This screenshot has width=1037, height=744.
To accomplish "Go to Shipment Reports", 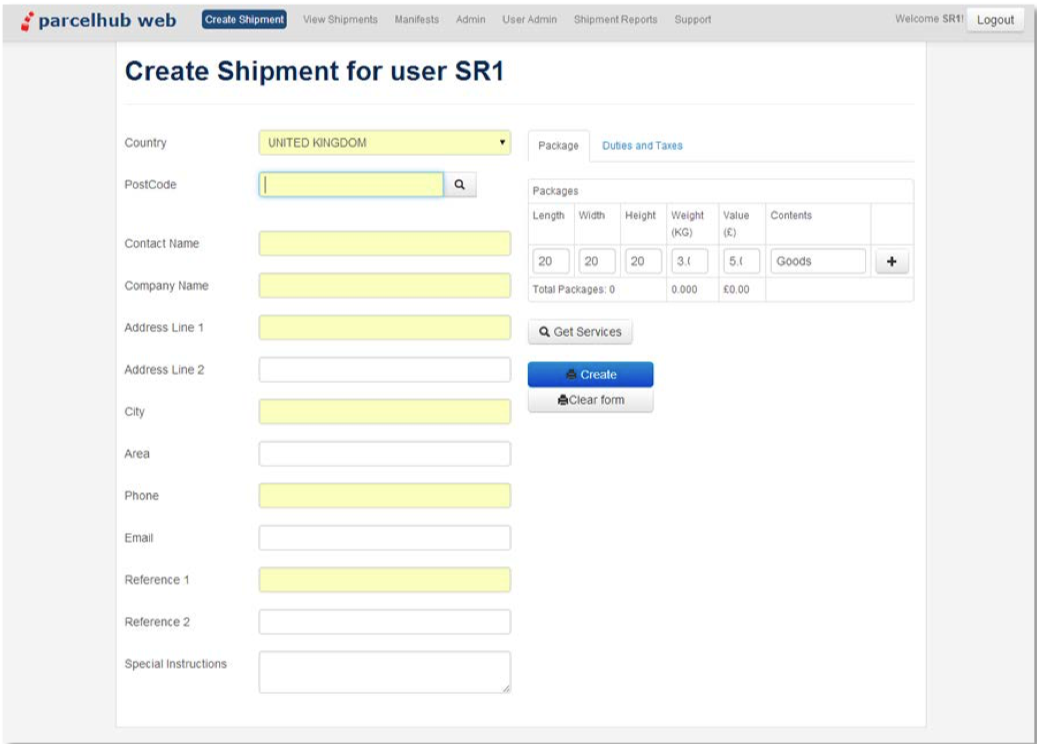I will coord(616,20).
